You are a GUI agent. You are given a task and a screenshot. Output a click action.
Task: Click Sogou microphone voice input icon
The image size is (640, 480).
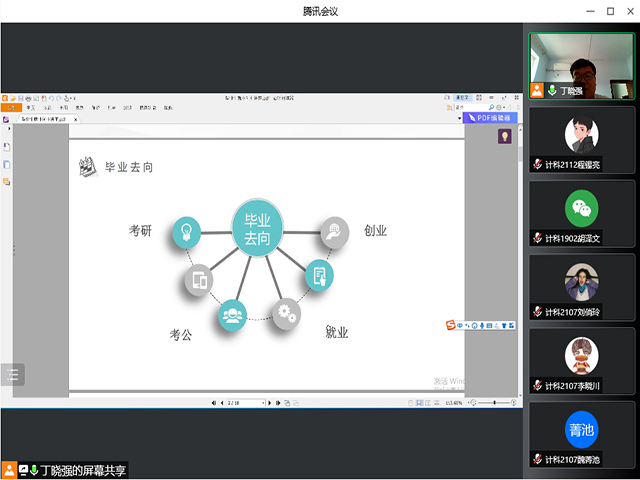tap(482, 326)
